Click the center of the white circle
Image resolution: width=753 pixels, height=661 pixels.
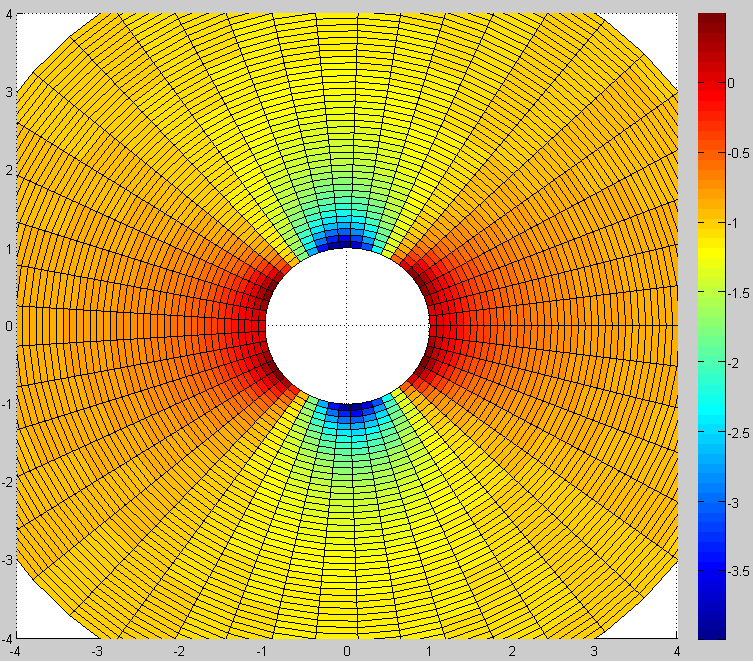point(347,325)
